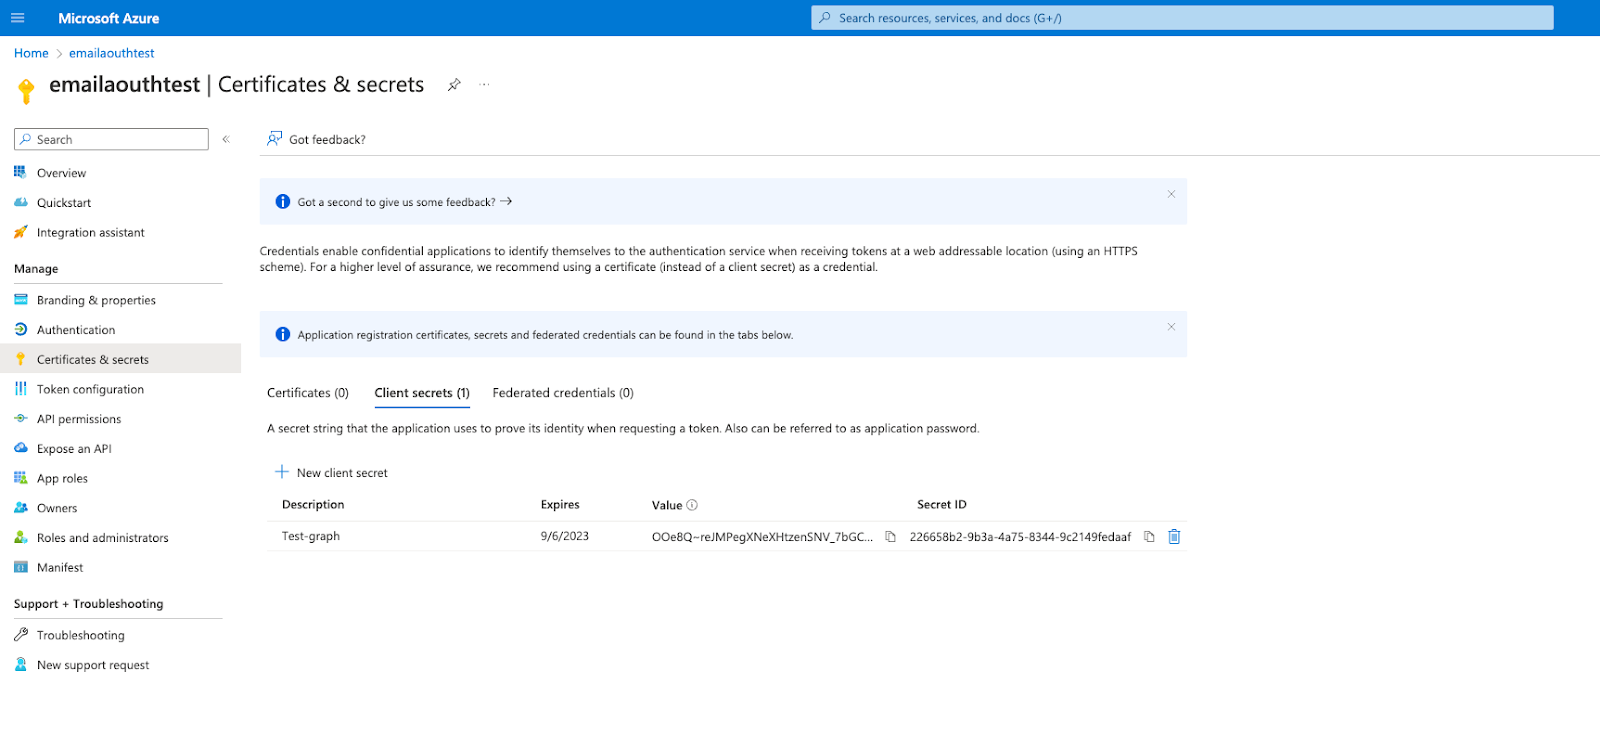The height and width of the screenshot is (749, 1600).
Task: Click the Certificates & secrets key icon
Action: point(20,359)
